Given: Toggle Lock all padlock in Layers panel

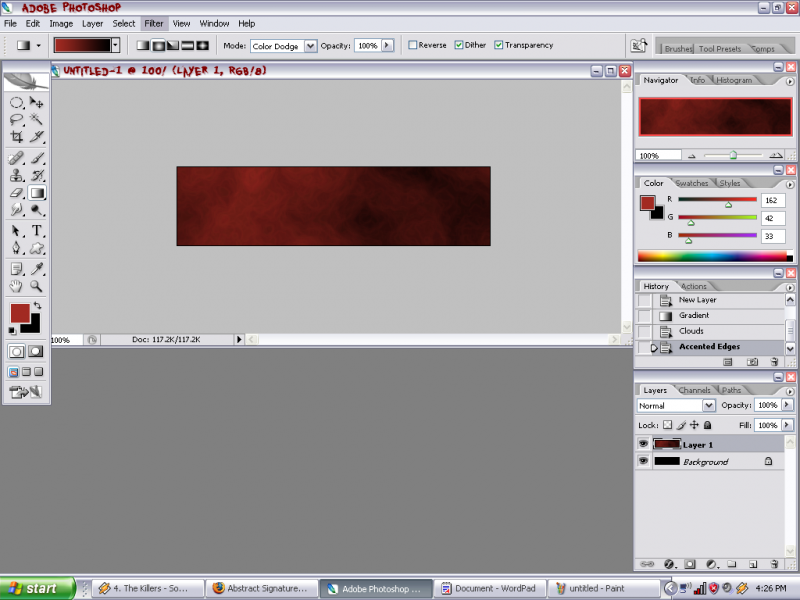Looking at the screenshot, I should click(x=707, y=424).
